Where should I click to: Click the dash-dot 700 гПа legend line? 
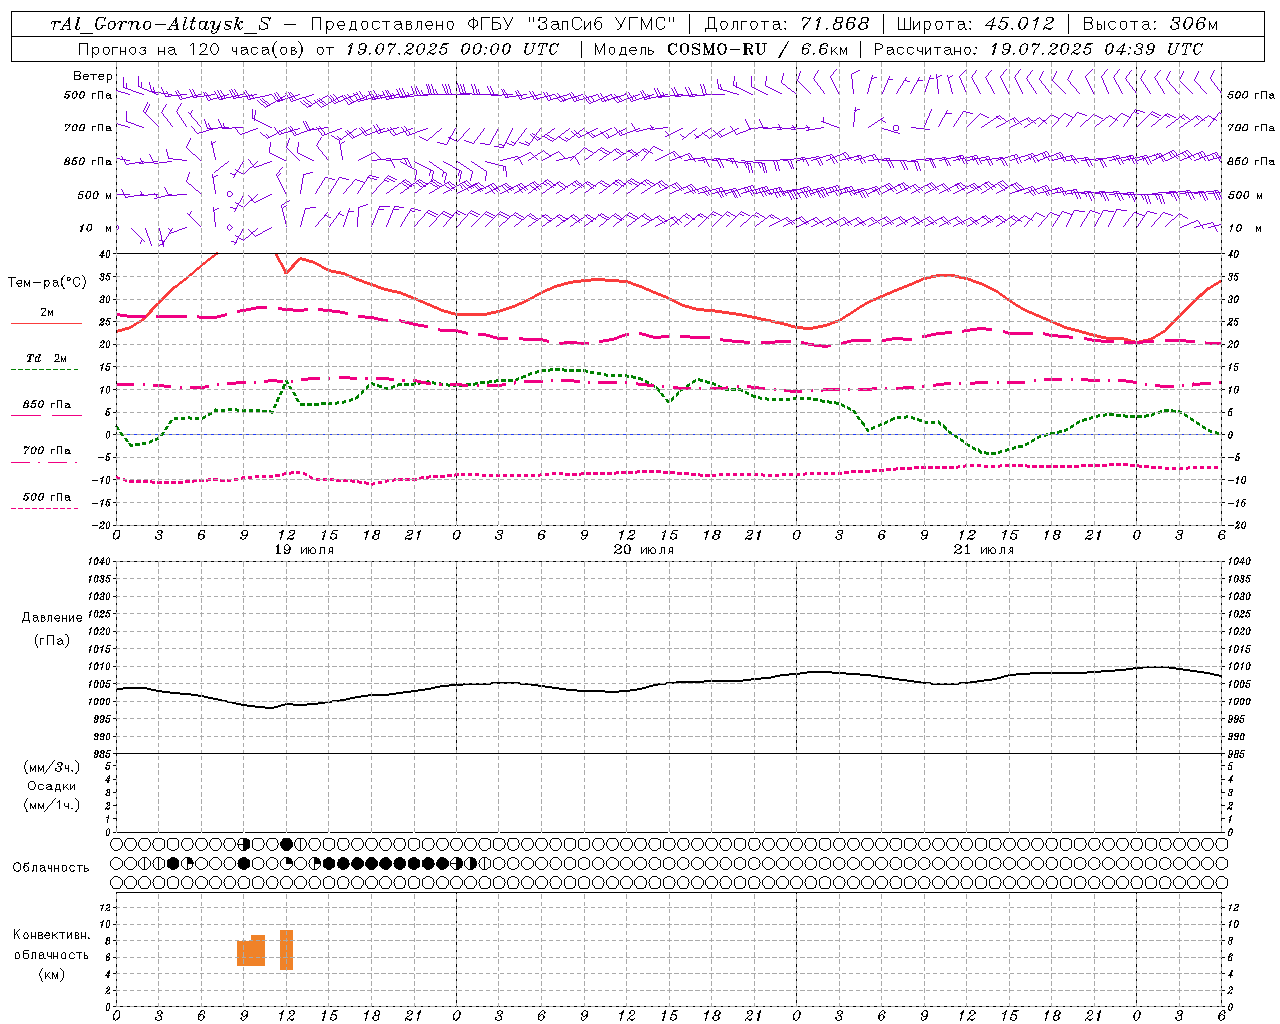tap(44, 462)
